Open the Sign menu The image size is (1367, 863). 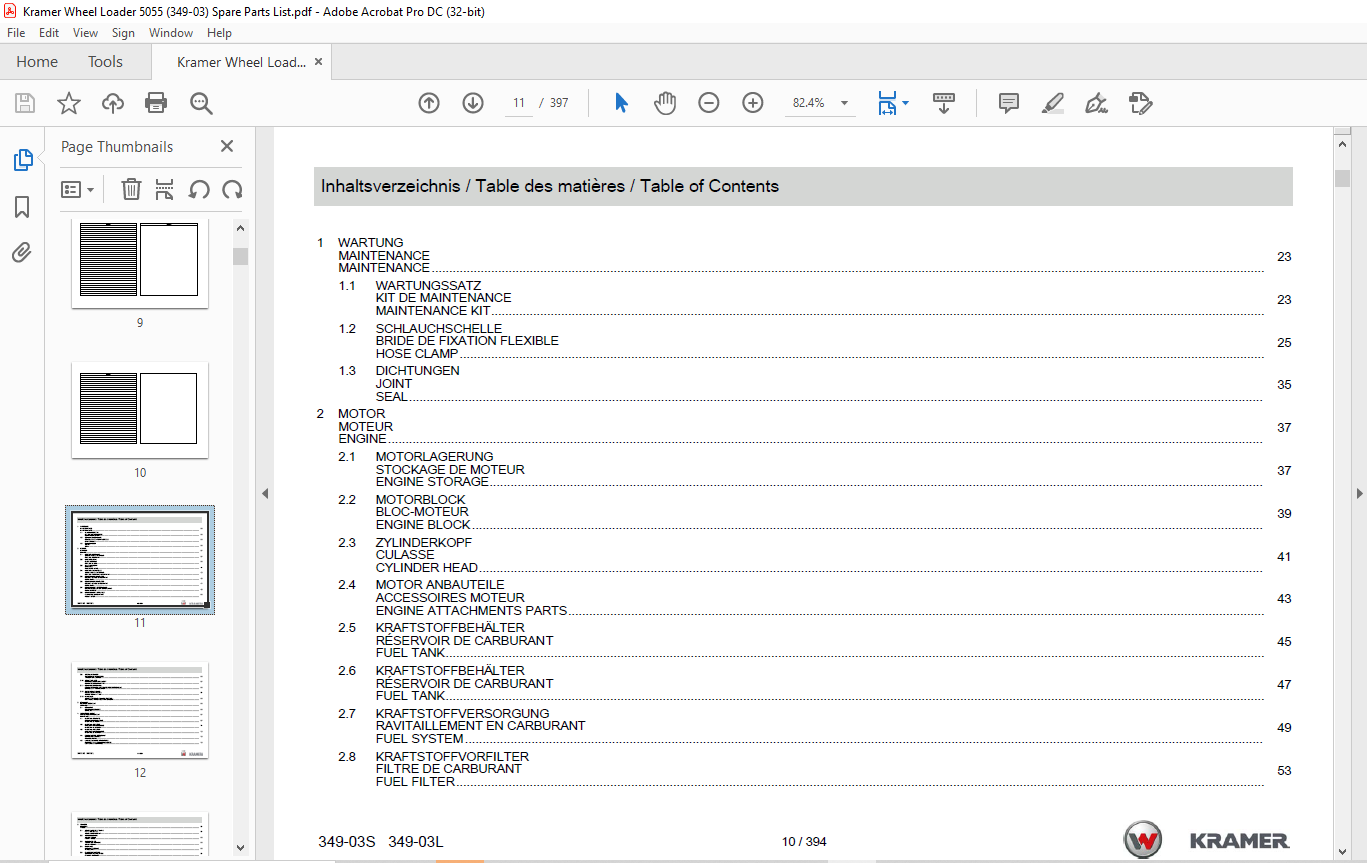click(123, 33)
